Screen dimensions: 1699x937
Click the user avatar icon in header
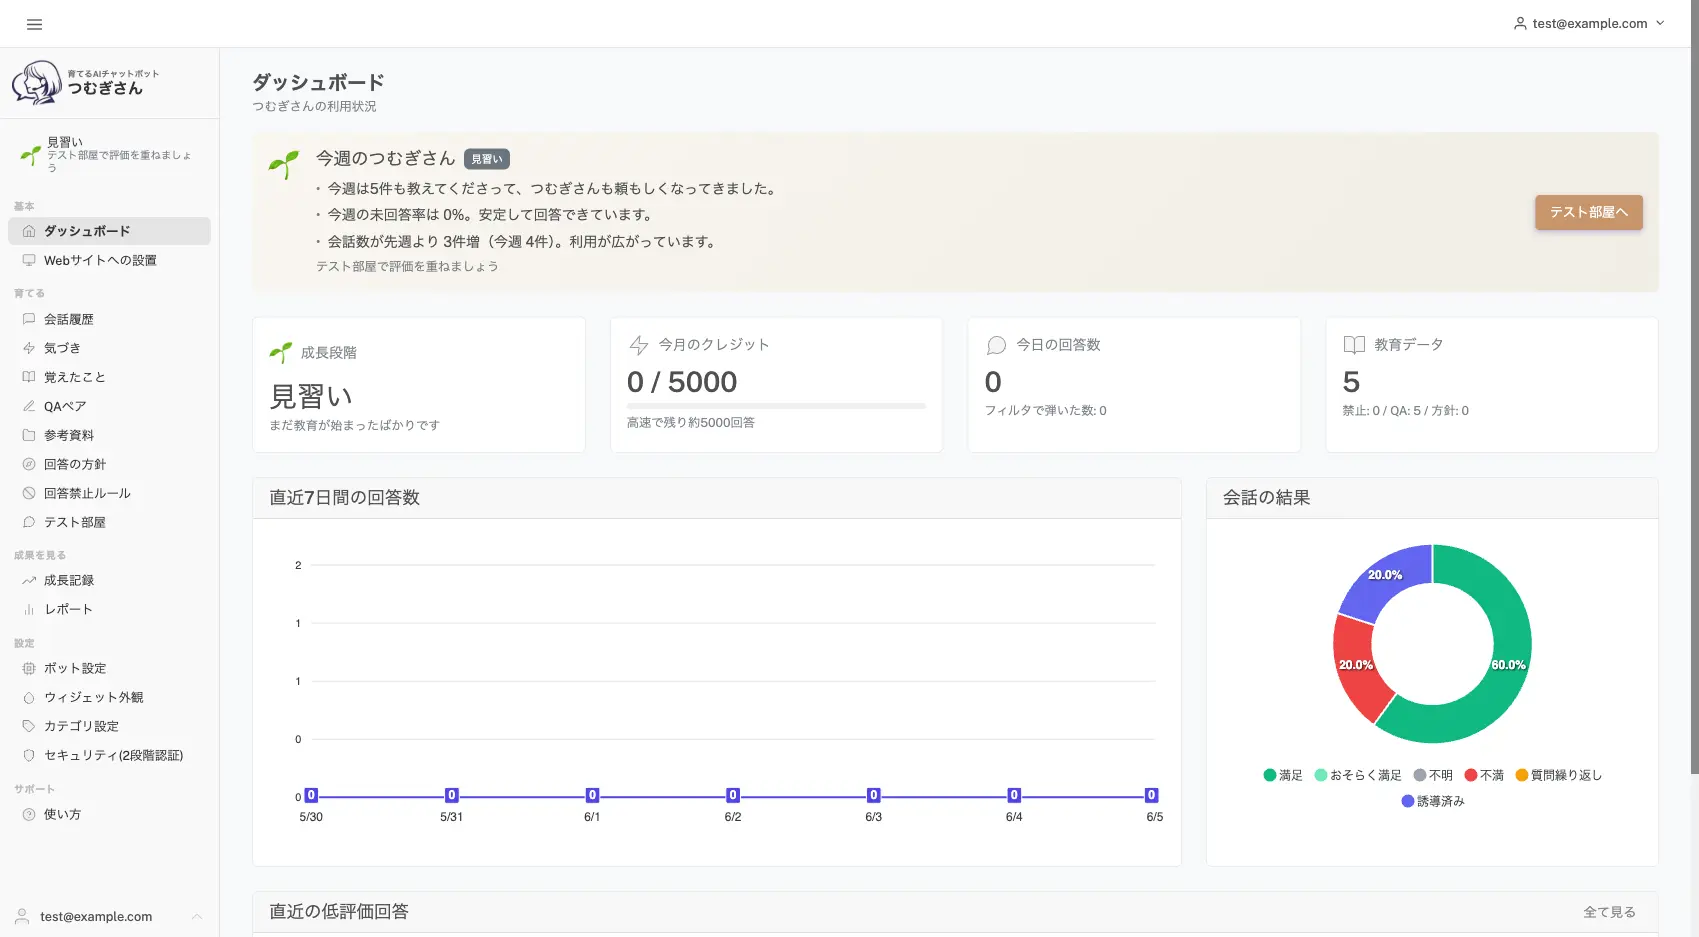1520,23
